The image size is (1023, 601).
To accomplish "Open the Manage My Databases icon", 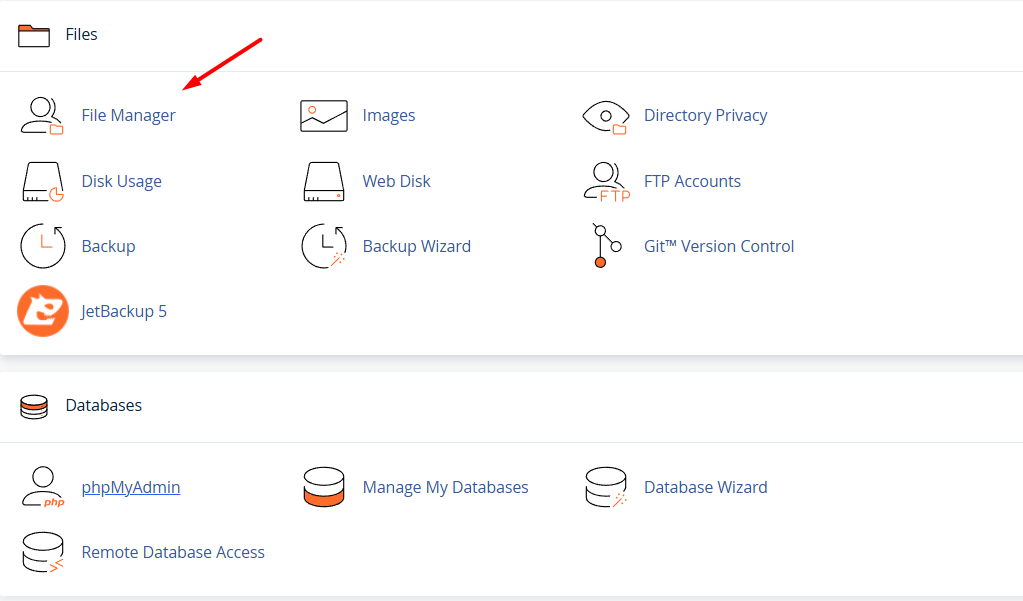I will point(324,488).
